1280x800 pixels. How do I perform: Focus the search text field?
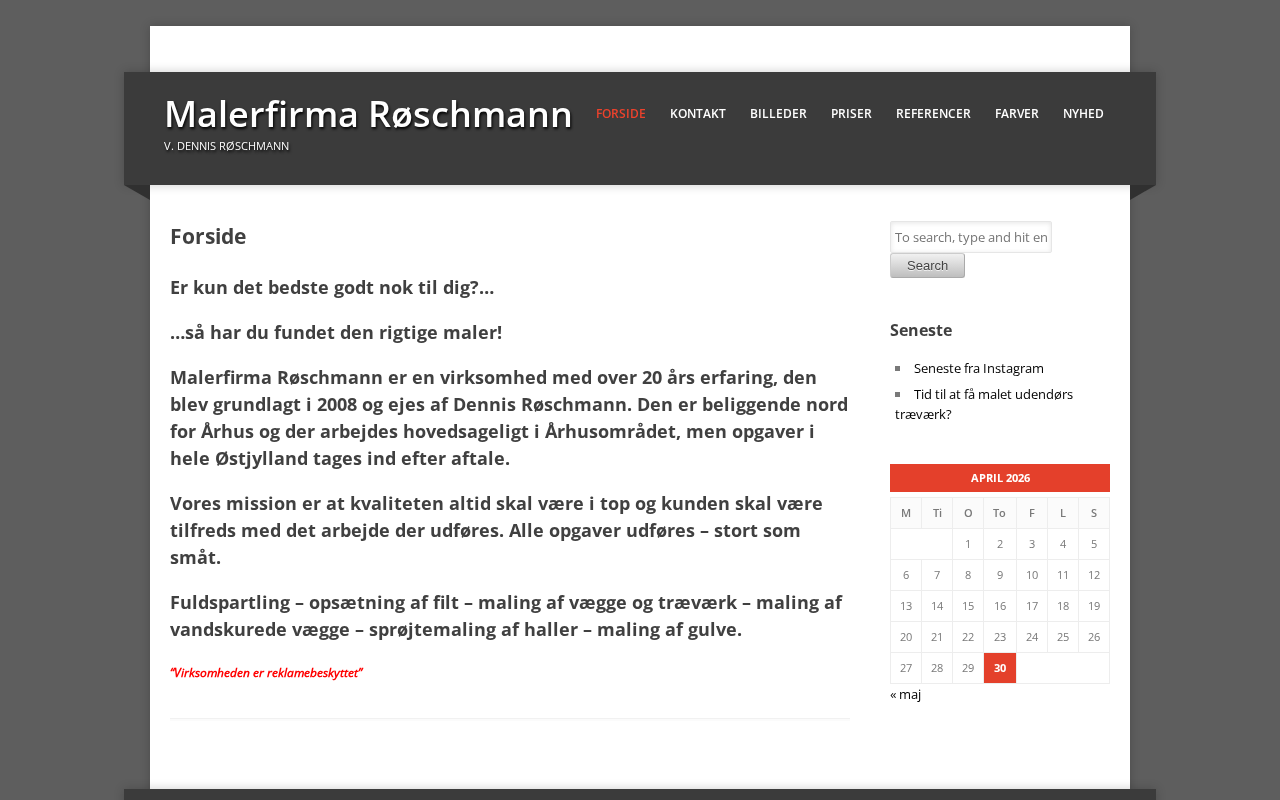click(x=971, y=237)
